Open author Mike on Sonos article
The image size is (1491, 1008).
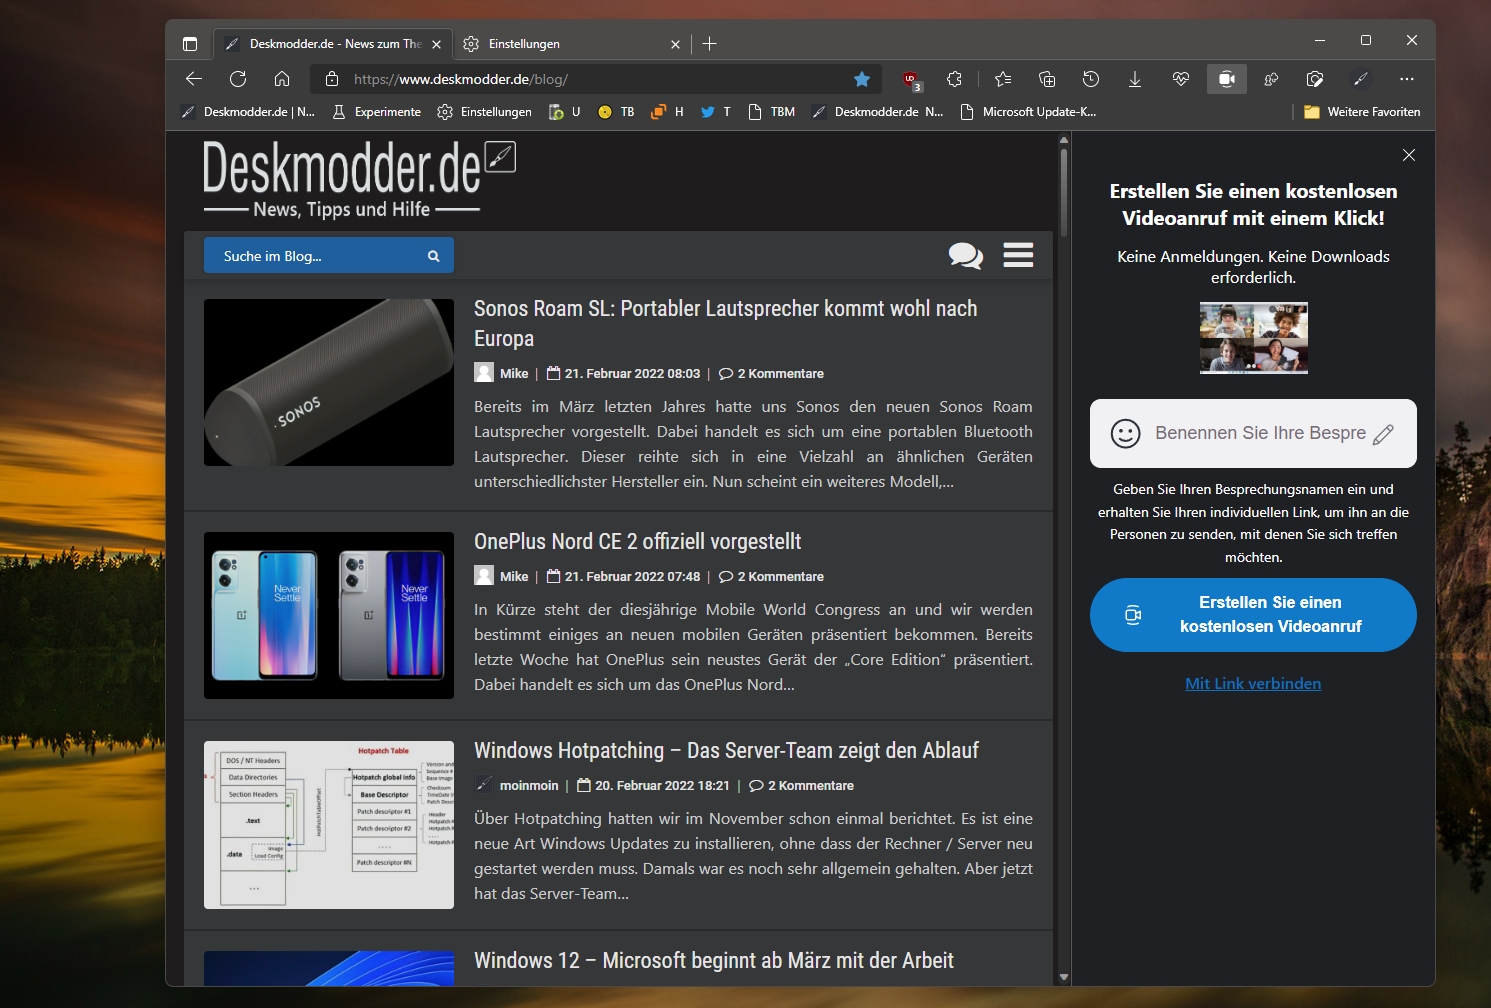tap(514, 373)
